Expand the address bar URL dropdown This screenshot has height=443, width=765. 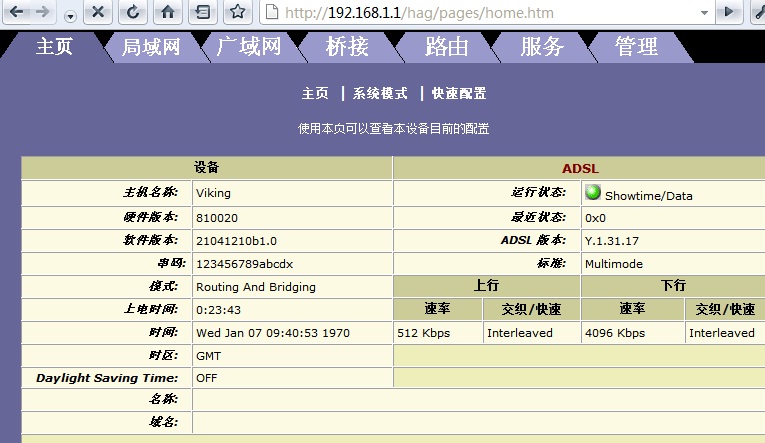704,13
